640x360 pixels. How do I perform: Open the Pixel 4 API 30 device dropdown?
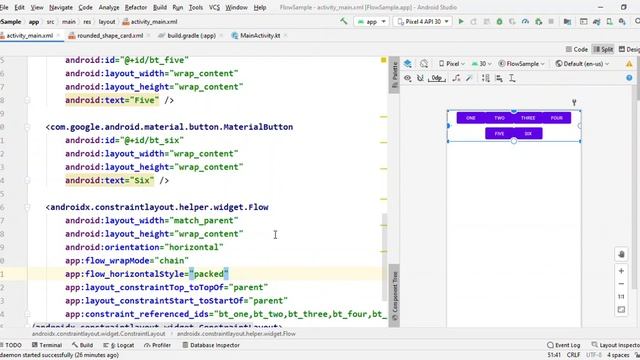[x=423, y=22]
